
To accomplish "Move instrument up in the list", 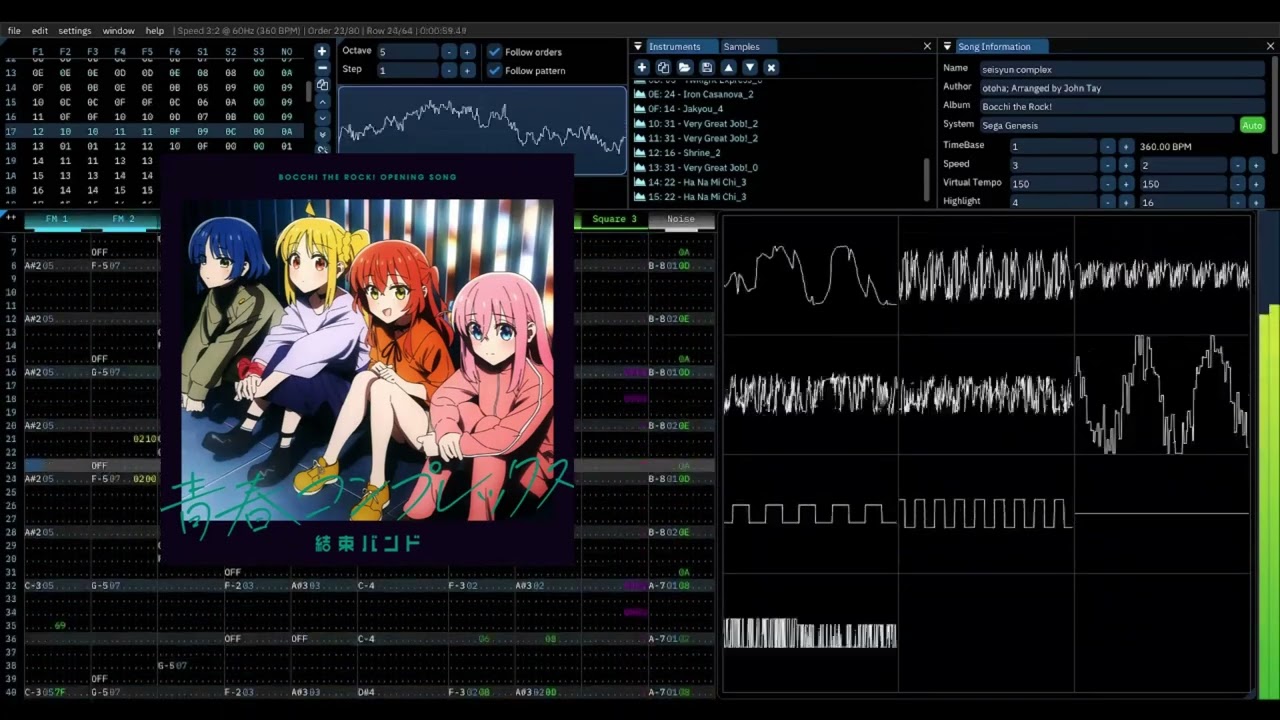I will point(728,67).
